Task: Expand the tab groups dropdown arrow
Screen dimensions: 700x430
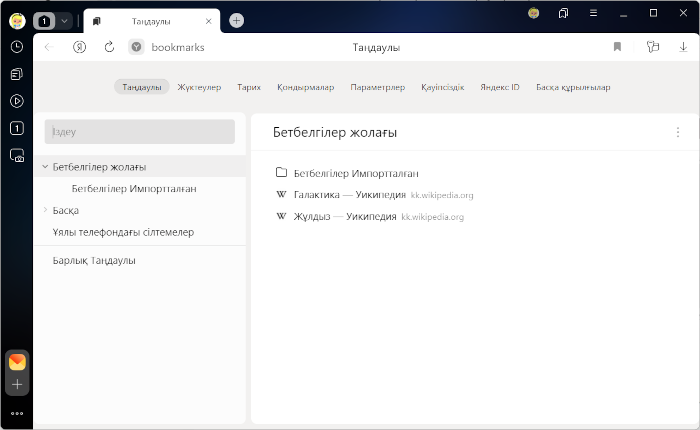Action: tap(64, 21)
